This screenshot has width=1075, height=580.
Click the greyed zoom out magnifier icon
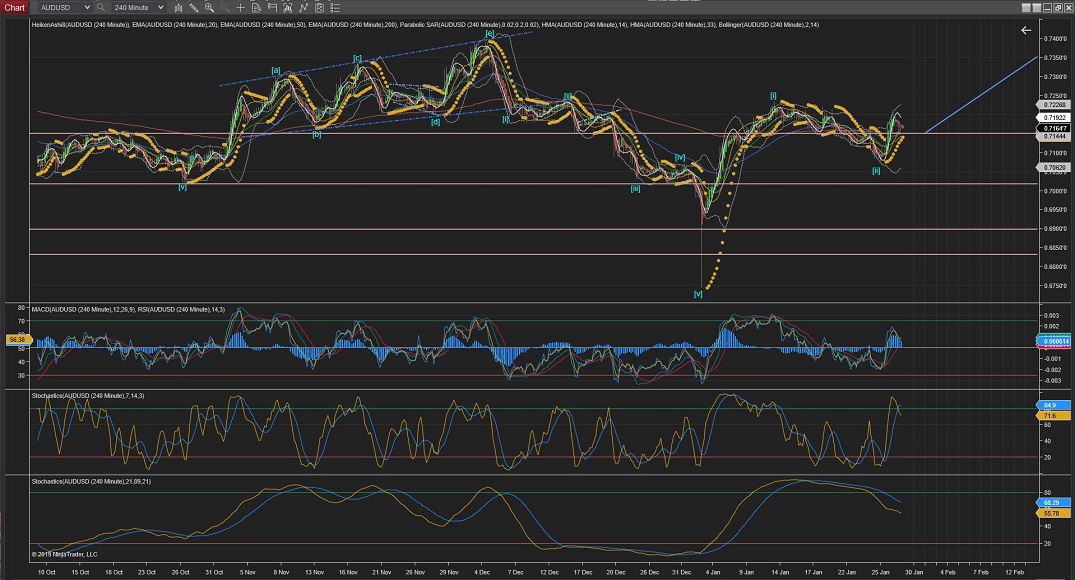(225, 8)
